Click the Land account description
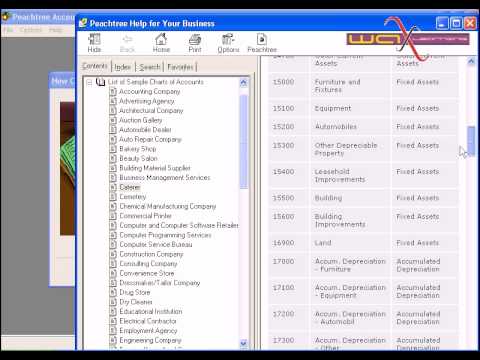Image resolution: width=480 pixels, height=360 pixels. coord(323,243)
